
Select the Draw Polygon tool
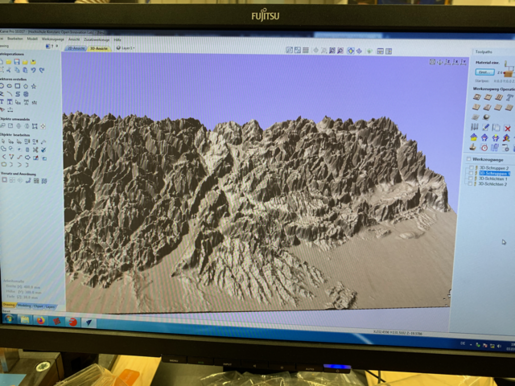click(26, 86)
